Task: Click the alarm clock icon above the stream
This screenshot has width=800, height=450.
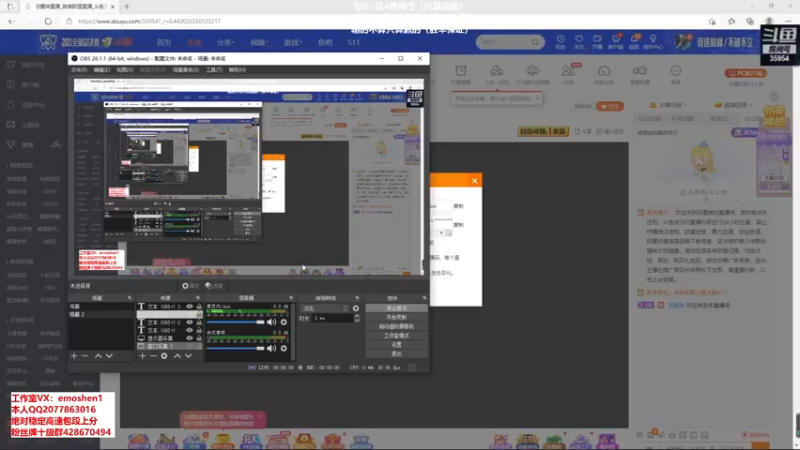Action: [461, 71]
